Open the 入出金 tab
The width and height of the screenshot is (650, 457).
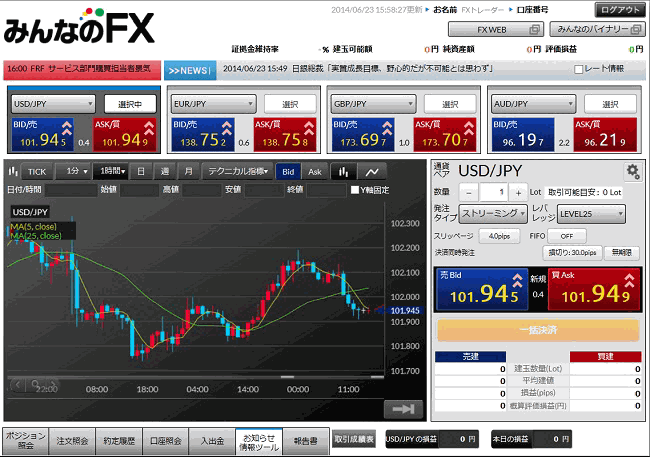(x=212, y=440)
